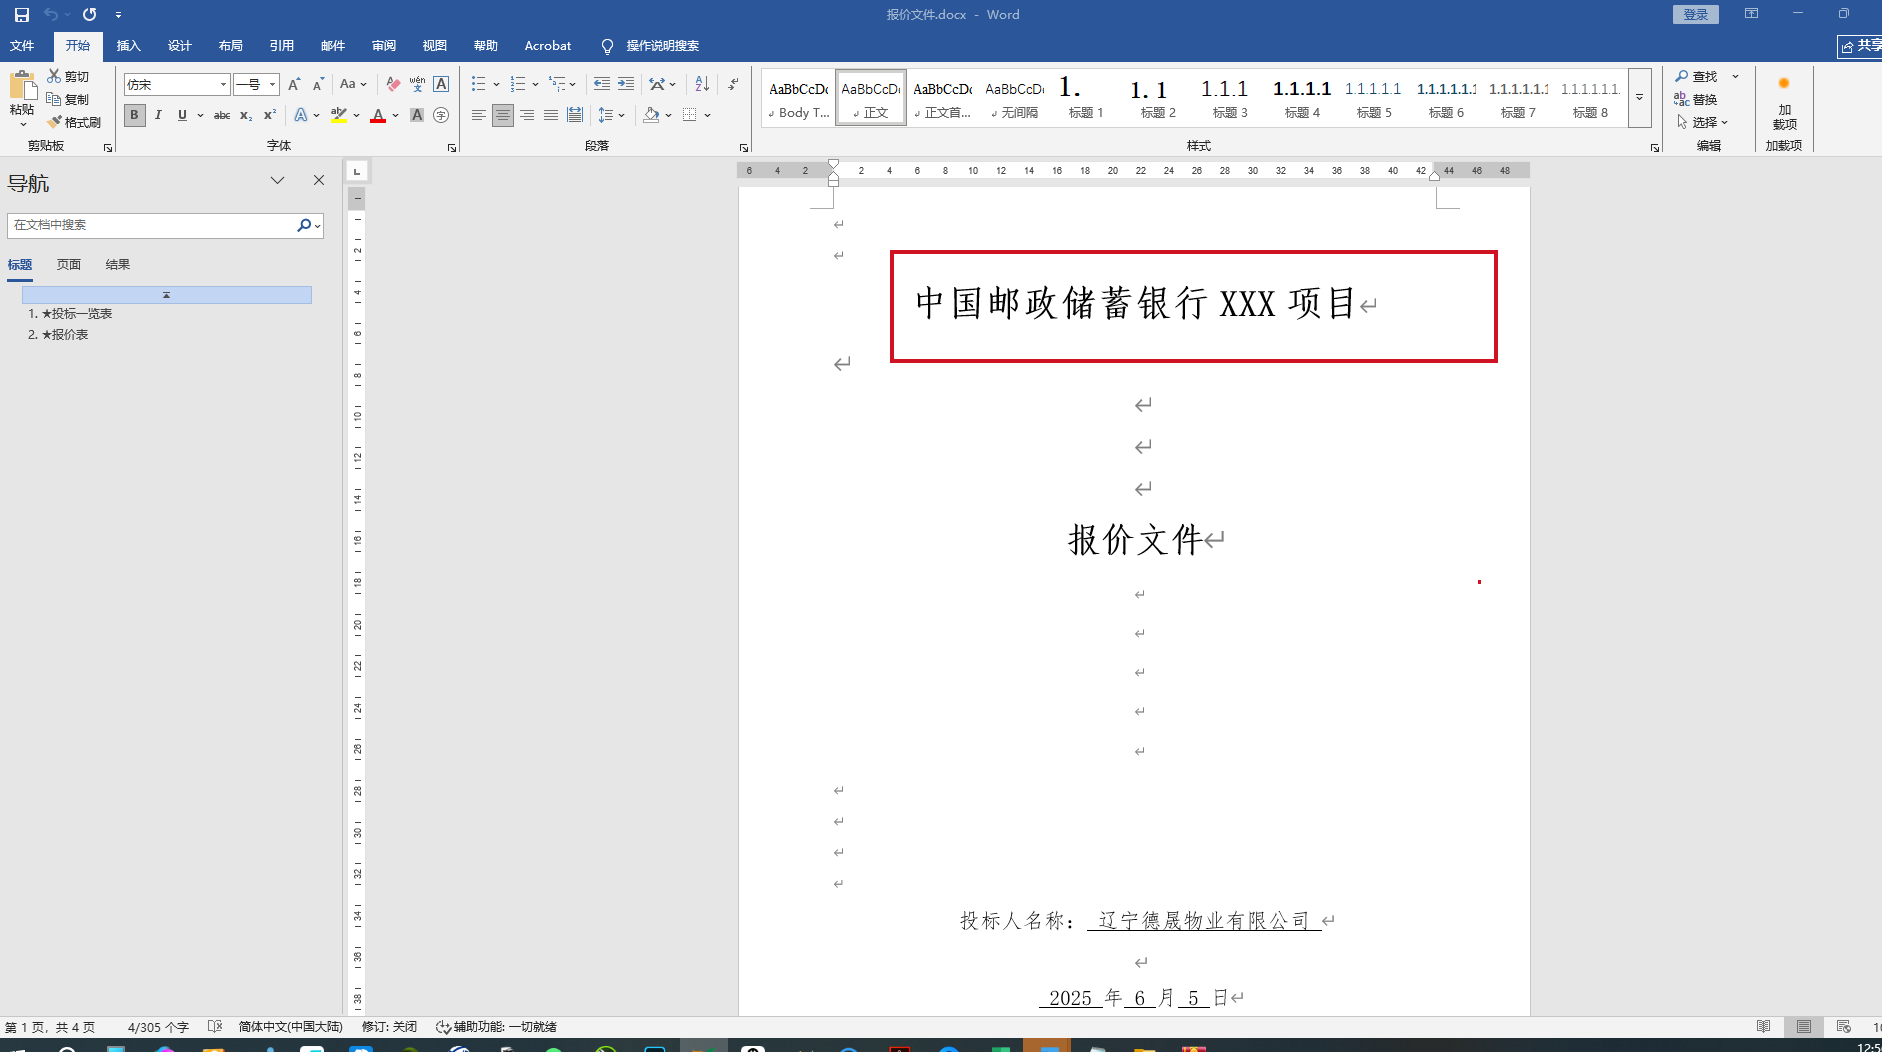
Task: Click the enclosed character (字) icon
Action: (x=441, y=115)
